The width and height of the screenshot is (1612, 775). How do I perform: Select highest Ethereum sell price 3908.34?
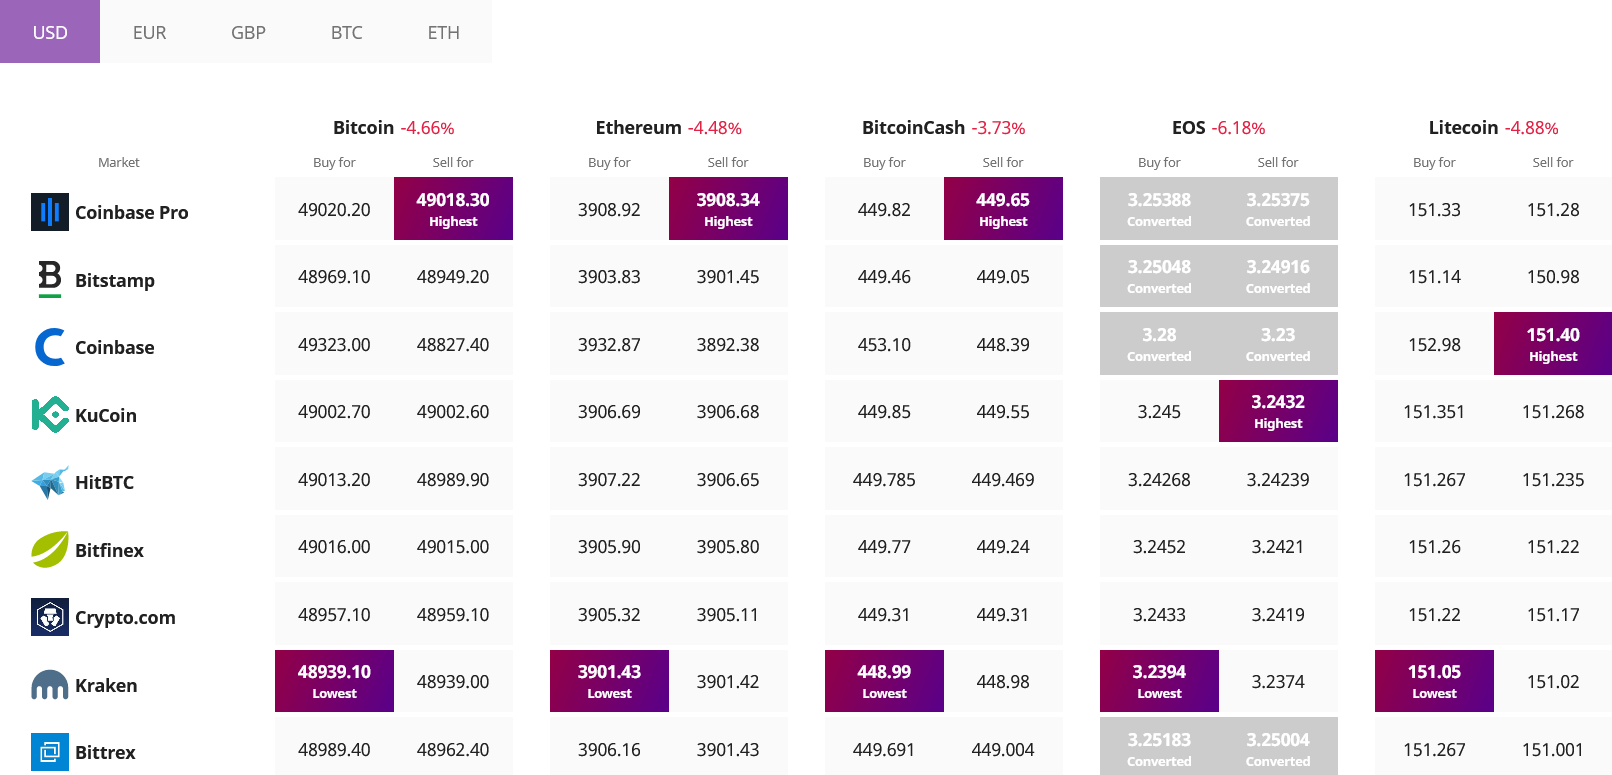click(x=728, y=208)
